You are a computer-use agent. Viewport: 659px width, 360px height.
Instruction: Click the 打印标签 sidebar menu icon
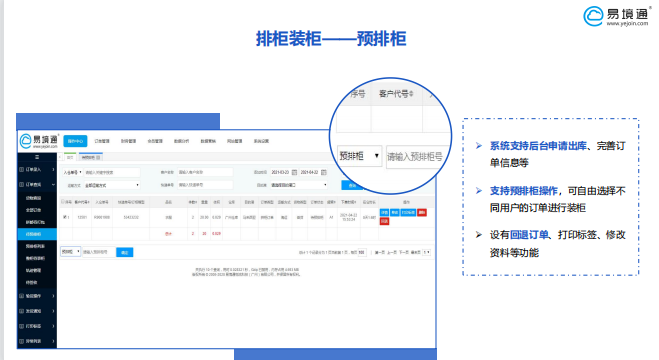(21, 326)
